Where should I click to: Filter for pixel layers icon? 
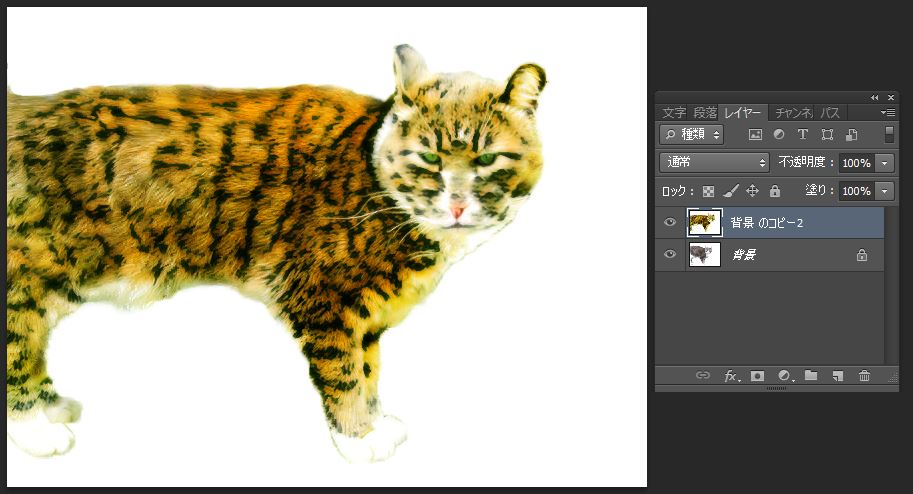pos(755,134)
